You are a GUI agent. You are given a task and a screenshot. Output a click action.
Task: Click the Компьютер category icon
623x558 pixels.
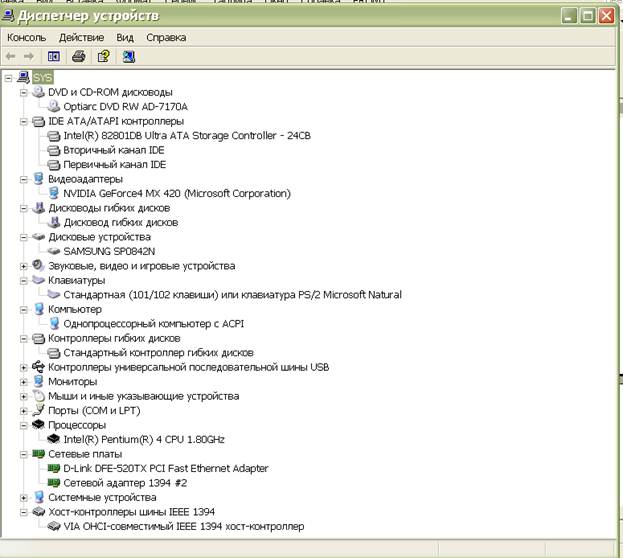pos(39,309)
